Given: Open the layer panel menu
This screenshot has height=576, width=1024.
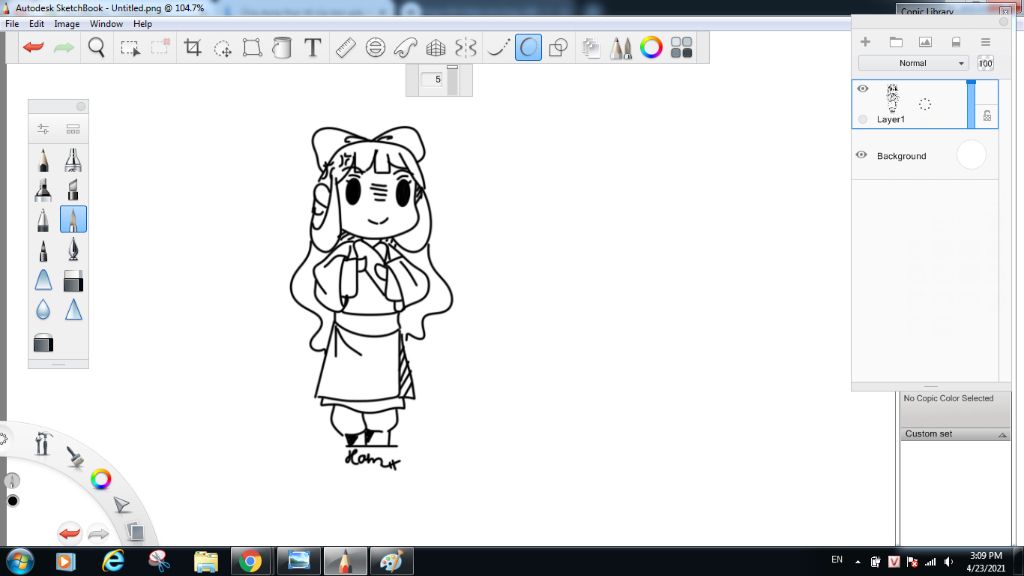Looking at the screenshot, I should point(985,42).
